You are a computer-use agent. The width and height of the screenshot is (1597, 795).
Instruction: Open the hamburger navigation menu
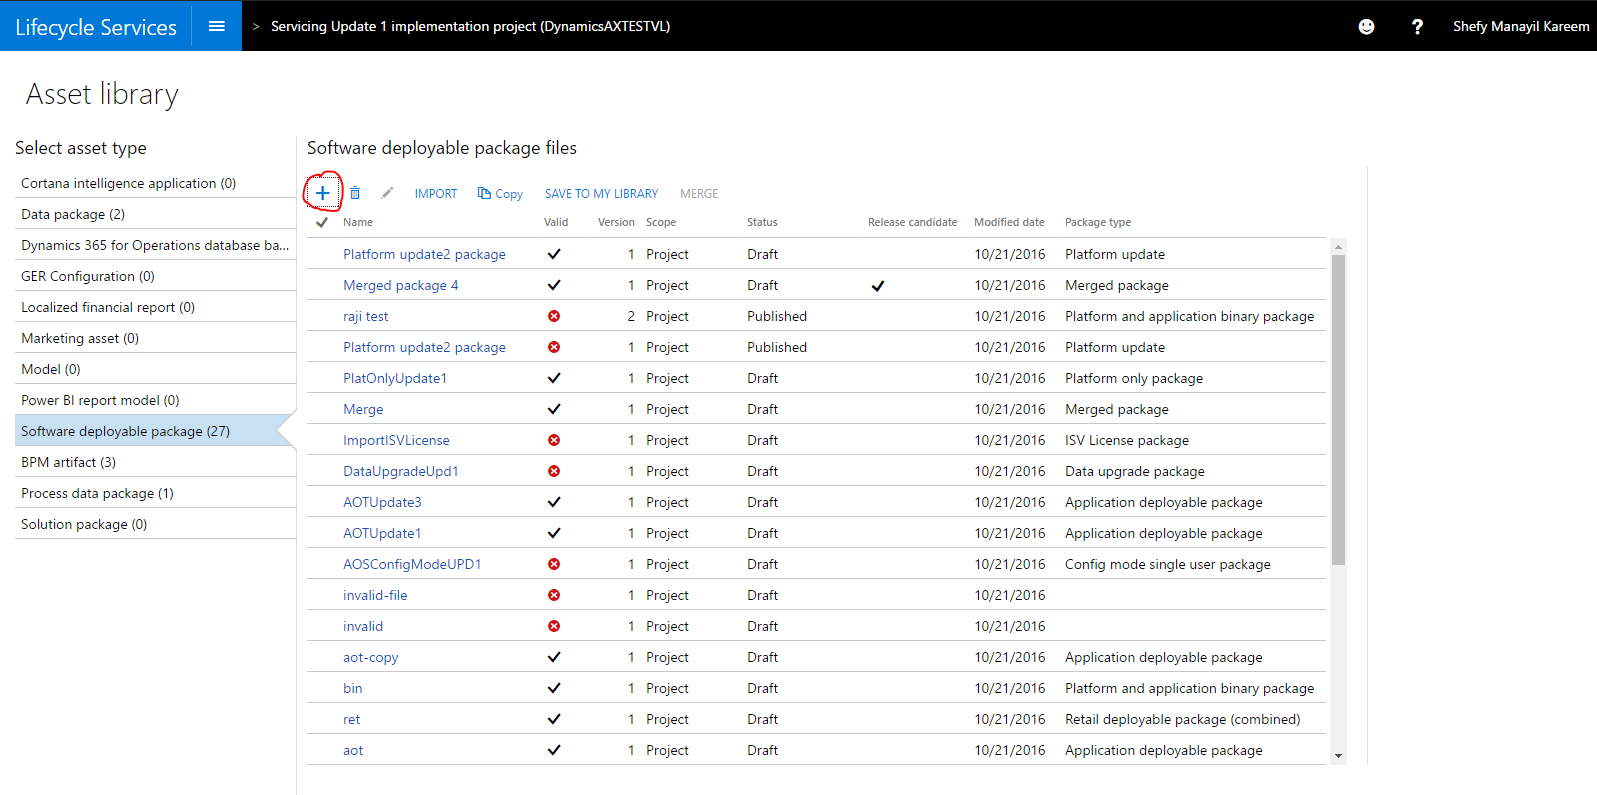pyautogui.click(x=216, y=26)
